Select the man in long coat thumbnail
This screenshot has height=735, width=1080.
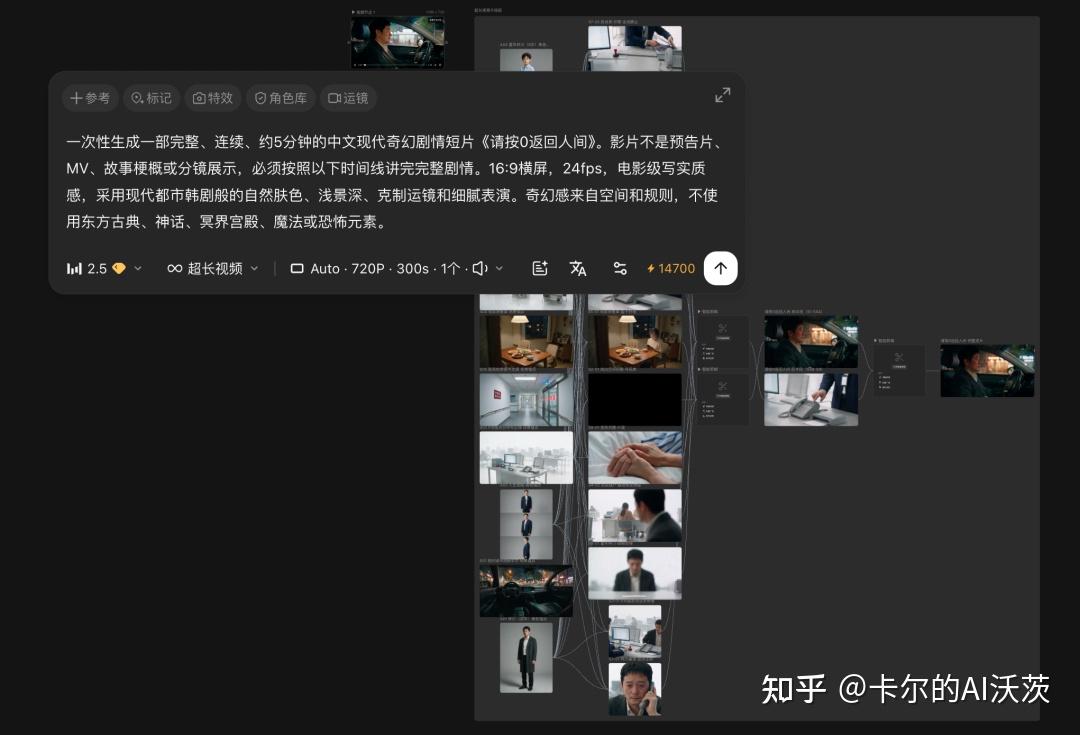point(526,658)
